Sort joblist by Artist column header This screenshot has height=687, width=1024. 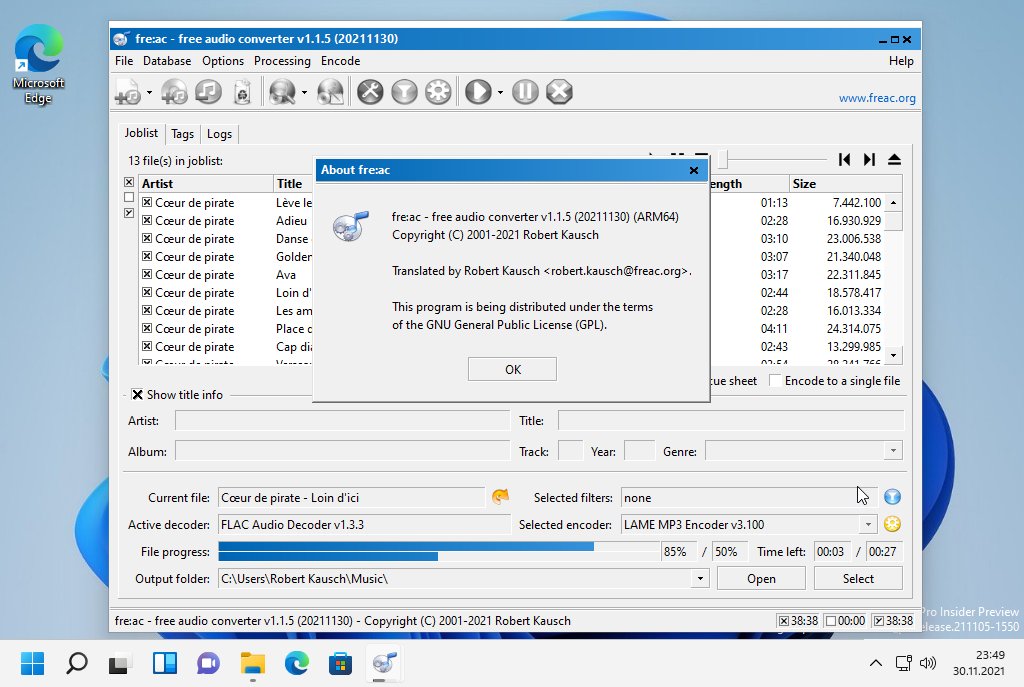click(x=206, y=184)
